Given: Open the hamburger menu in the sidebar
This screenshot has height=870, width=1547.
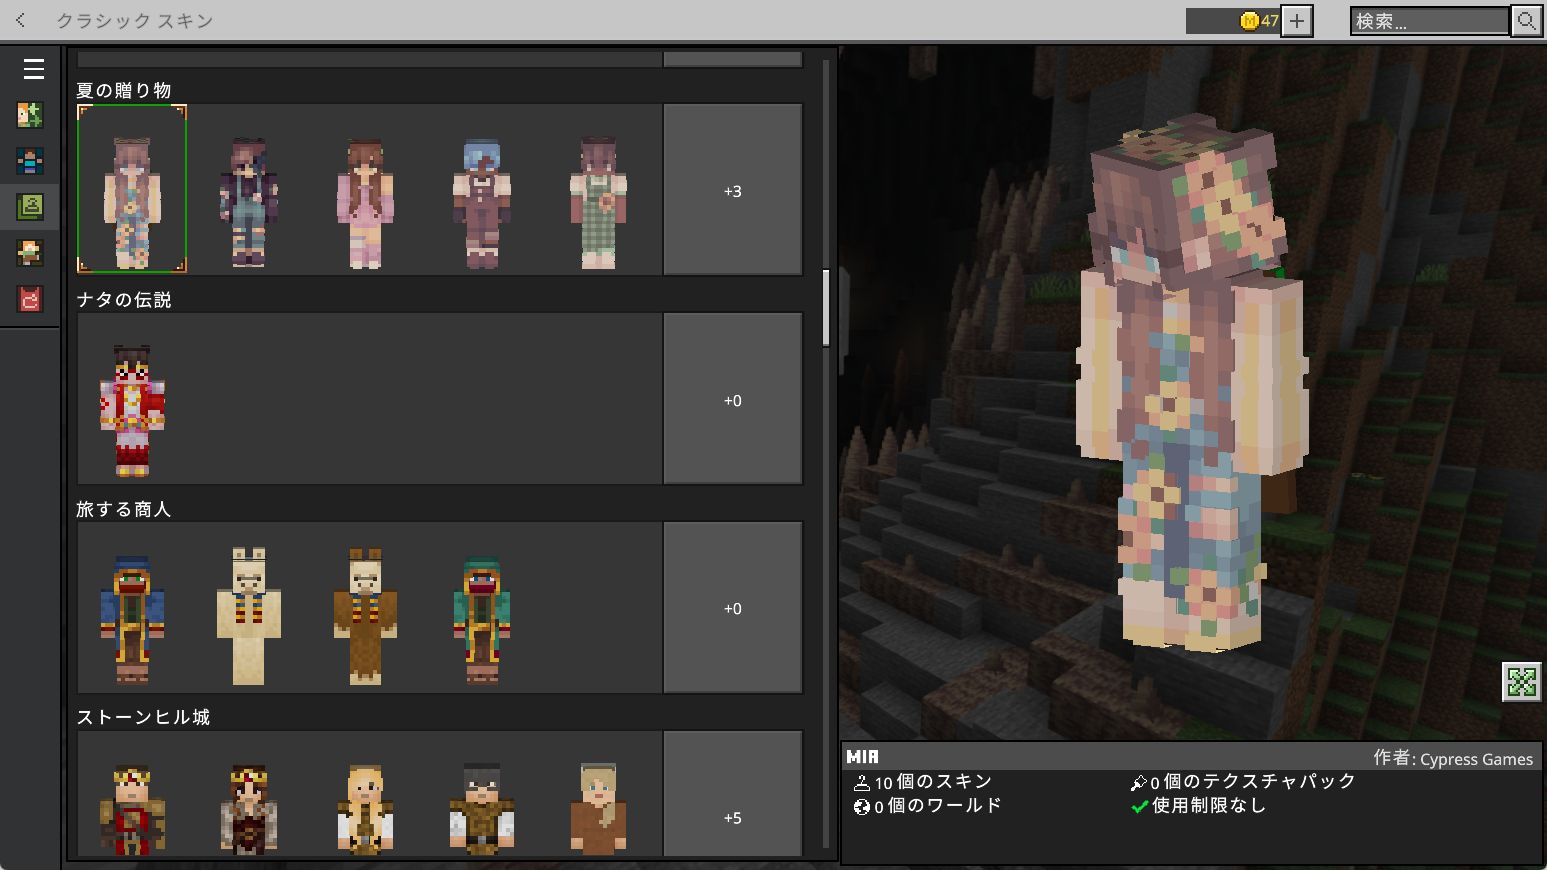Looking at the screenshot, I should (x=33, y=69).
